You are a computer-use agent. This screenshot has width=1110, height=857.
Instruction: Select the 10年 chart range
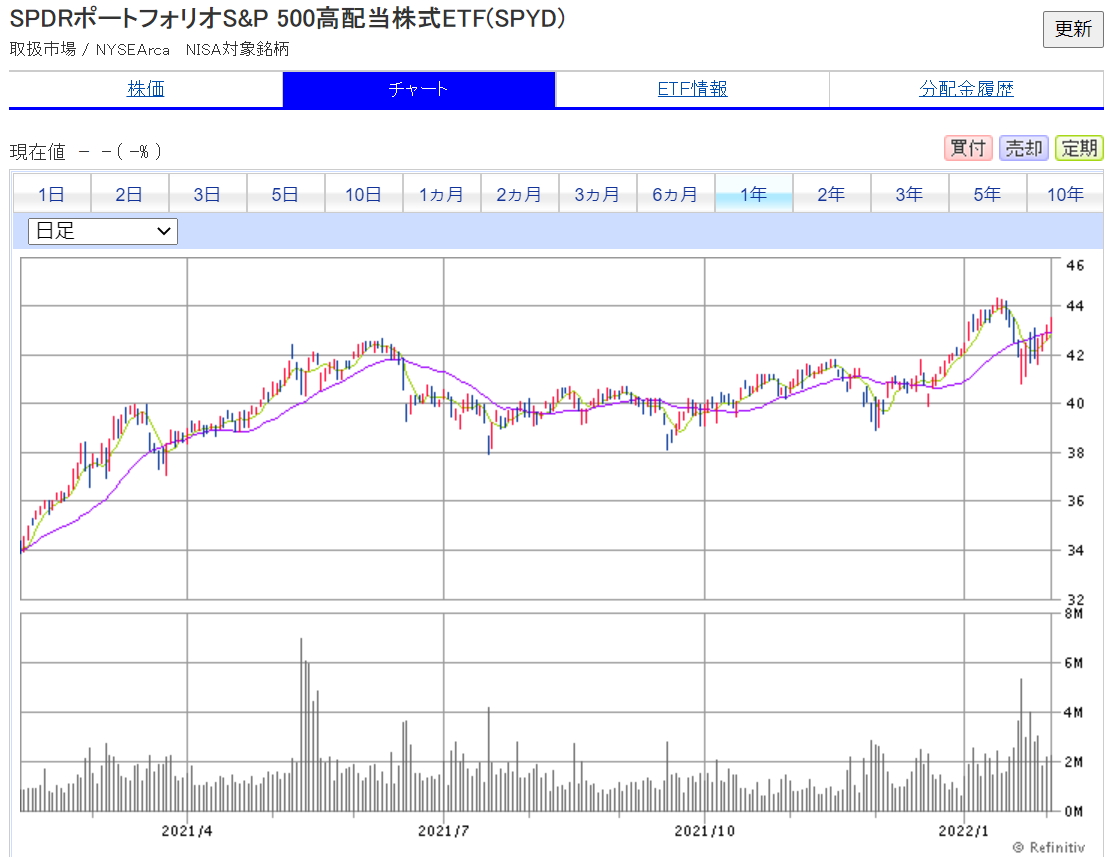pyautogui.click(x=1065, y=194)
